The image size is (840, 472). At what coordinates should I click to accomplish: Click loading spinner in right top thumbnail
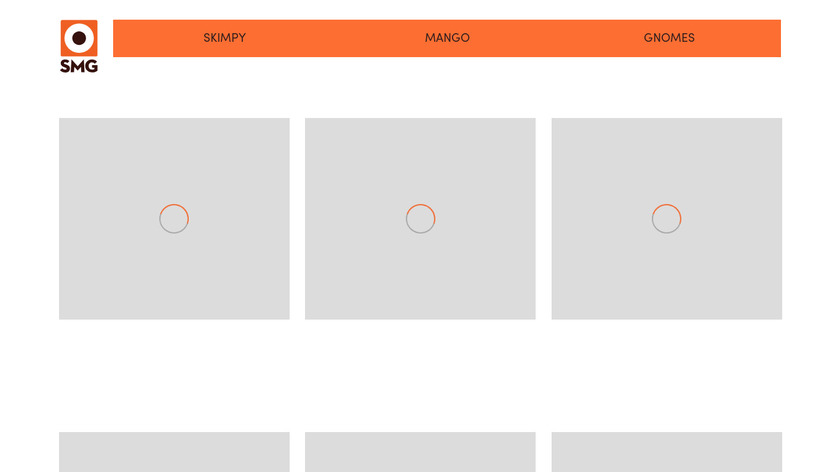pyautogui.click(x=666, y=219)
